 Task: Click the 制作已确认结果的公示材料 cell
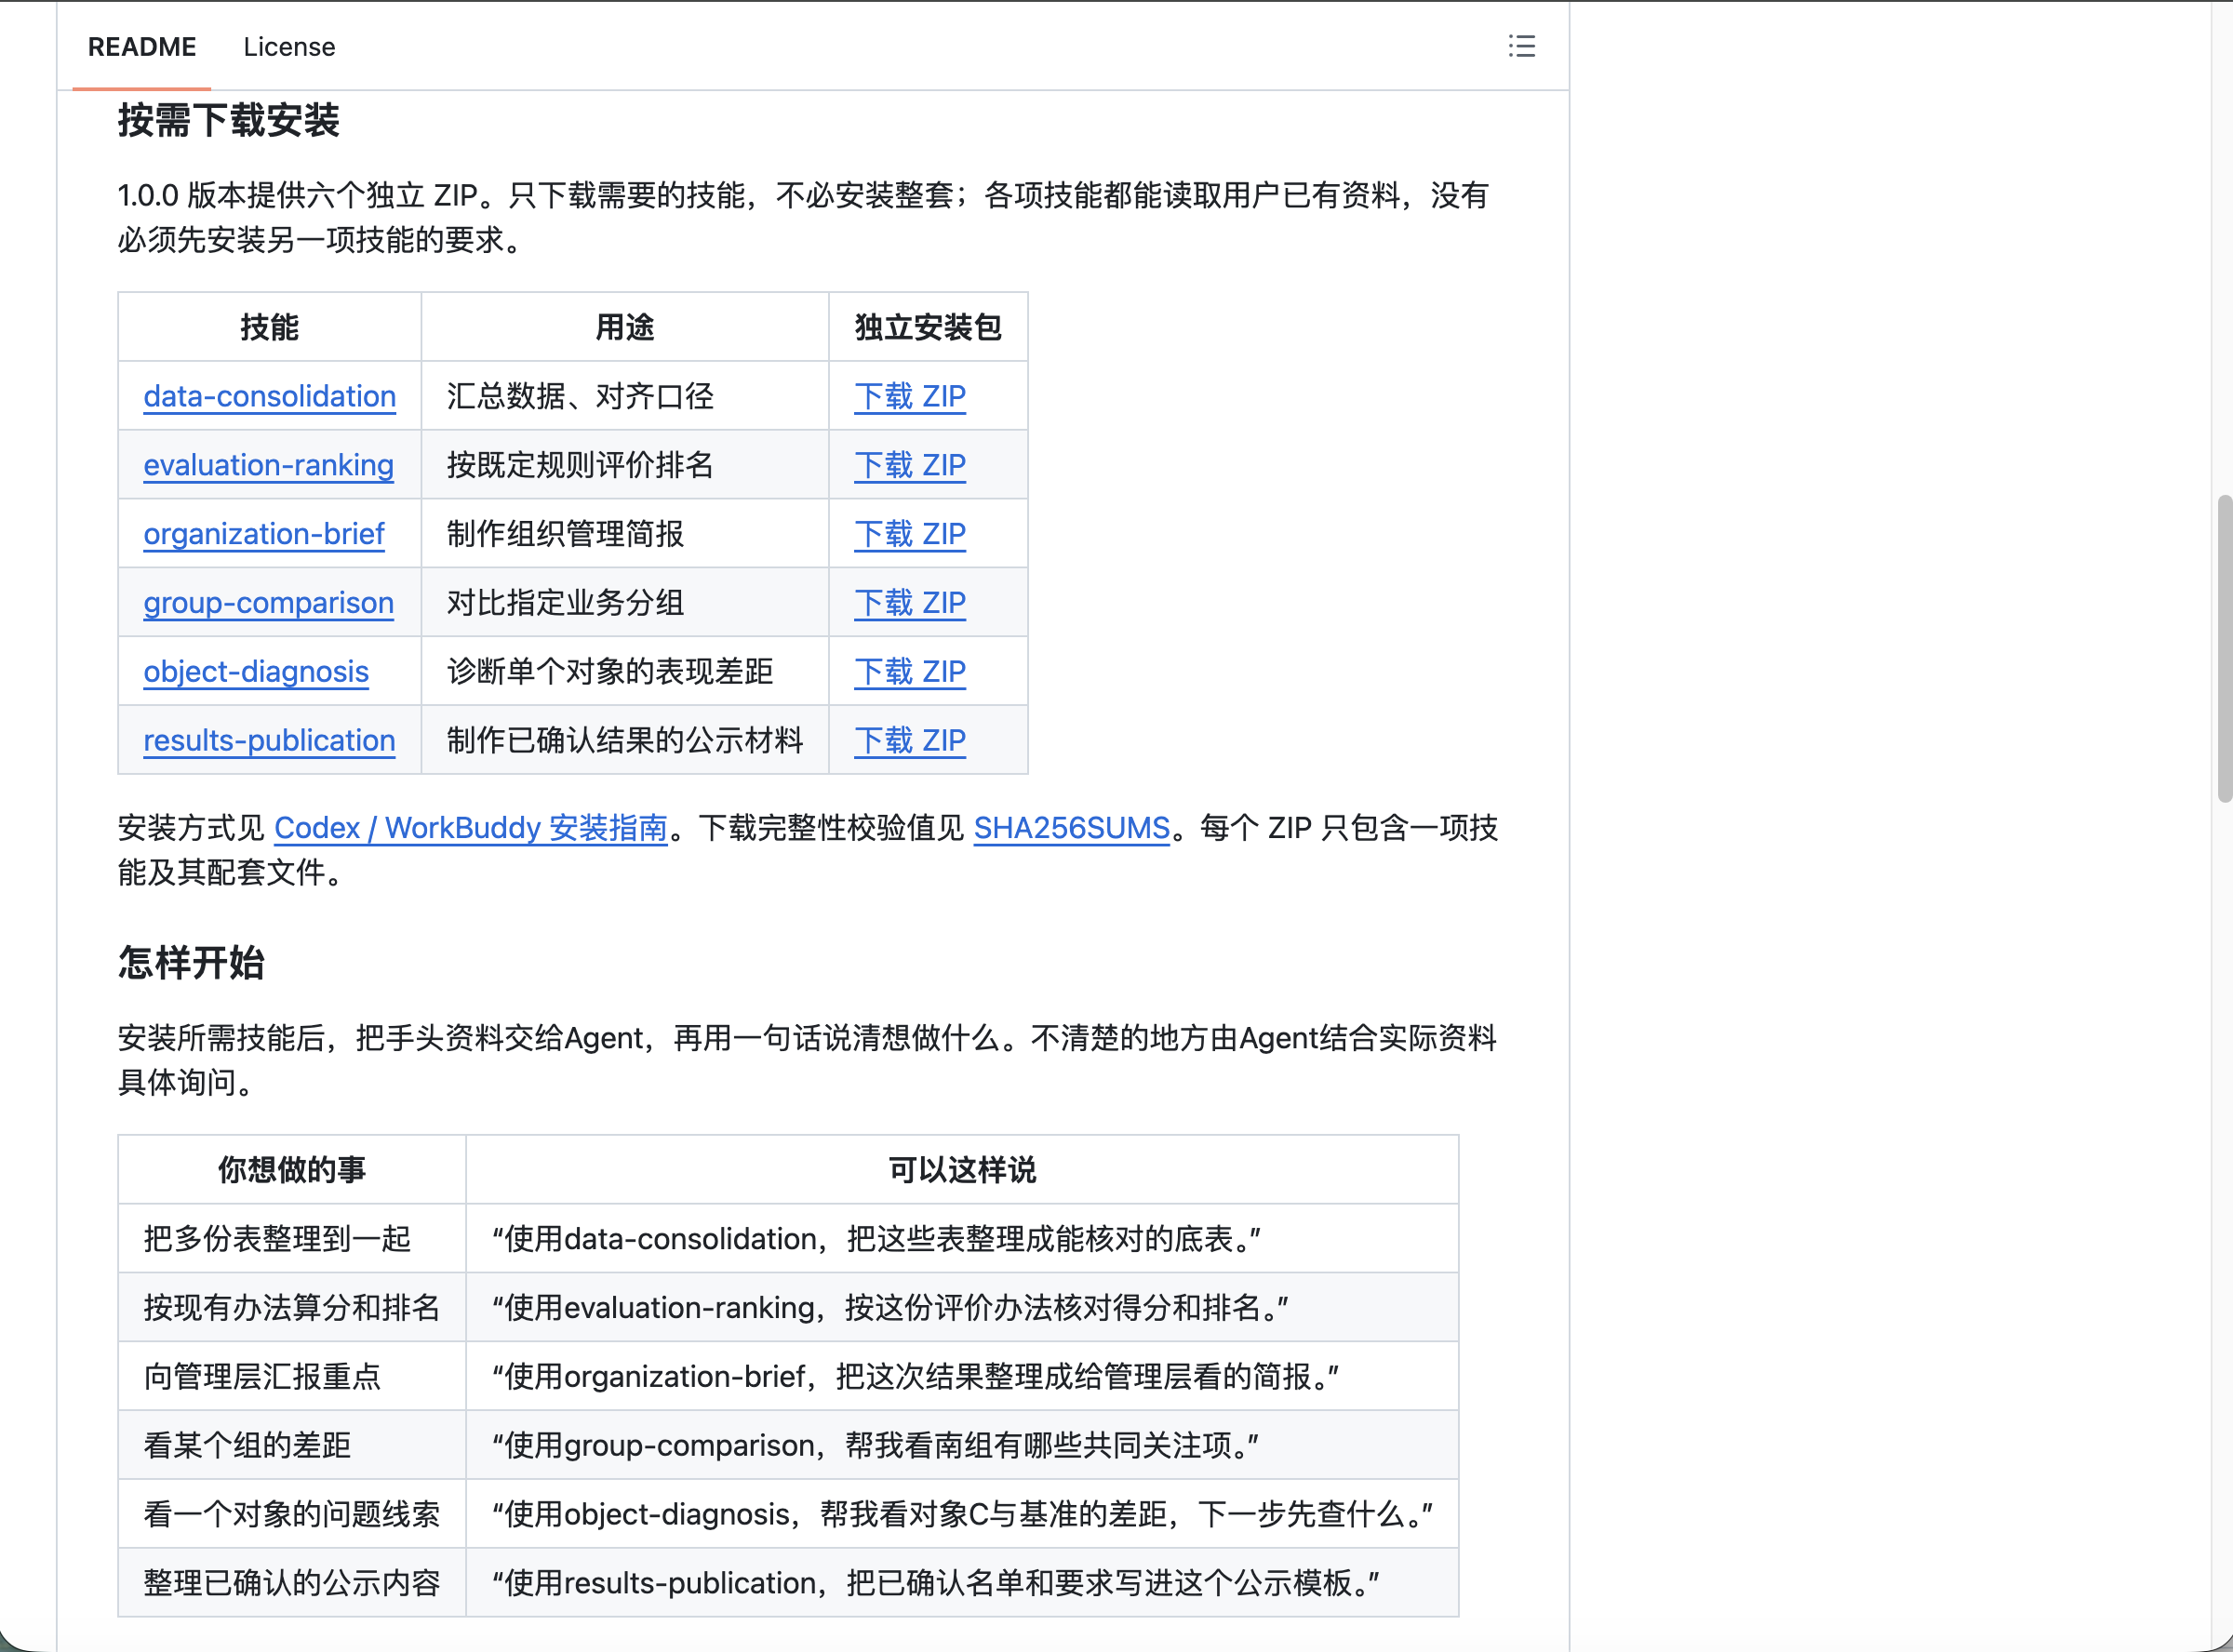click(625, 740)
